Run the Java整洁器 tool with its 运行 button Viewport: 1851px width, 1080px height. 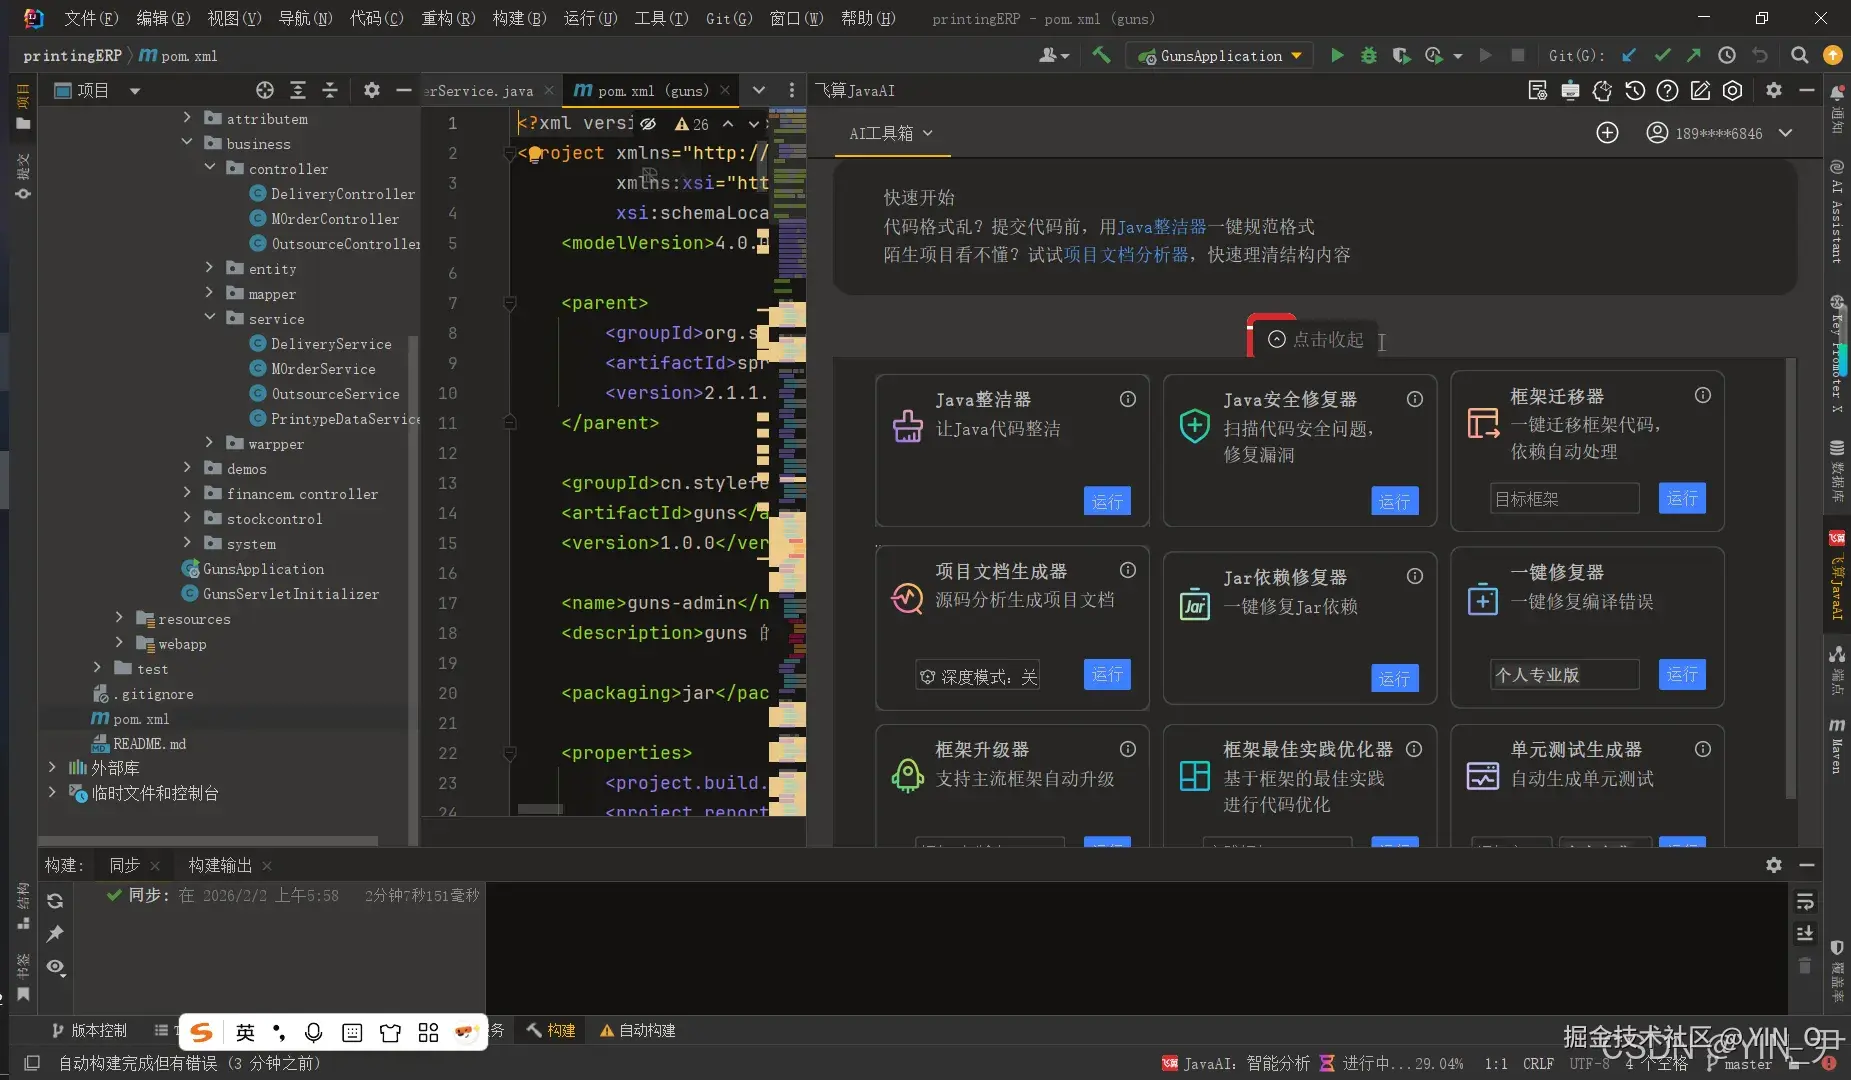1106,501
